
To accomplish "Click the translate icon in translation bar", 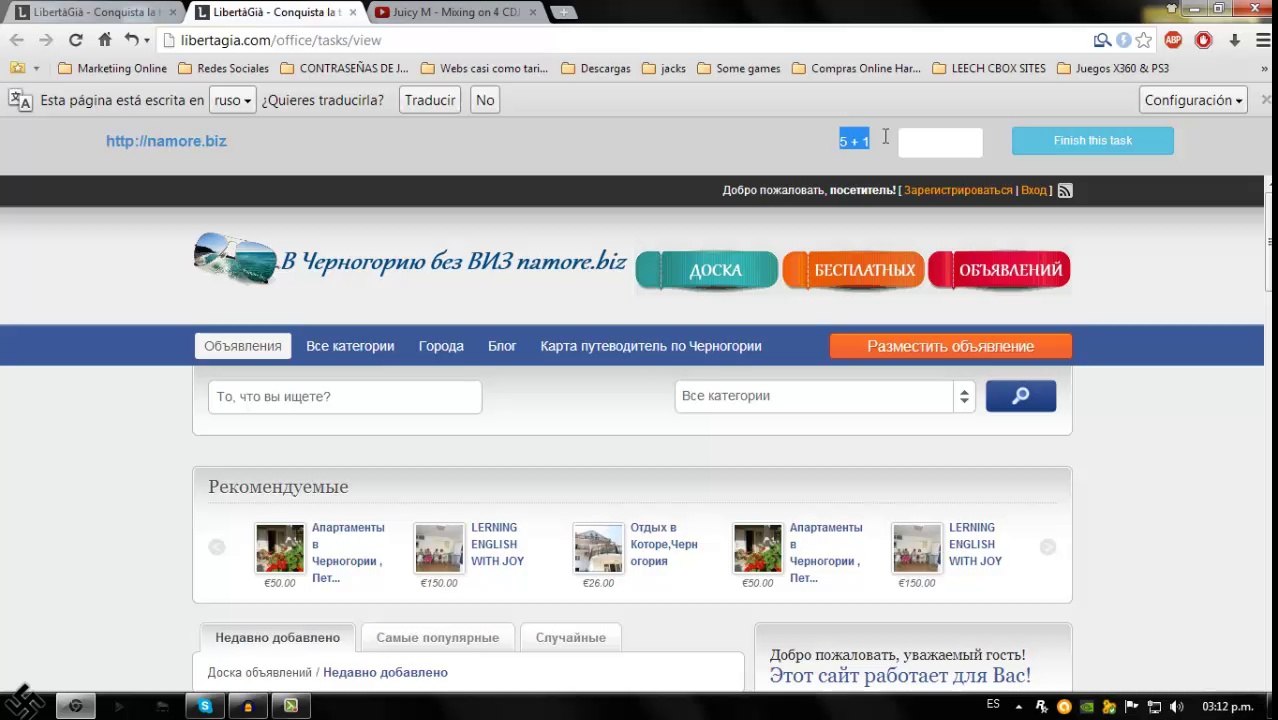I will (x=20, y=100).
